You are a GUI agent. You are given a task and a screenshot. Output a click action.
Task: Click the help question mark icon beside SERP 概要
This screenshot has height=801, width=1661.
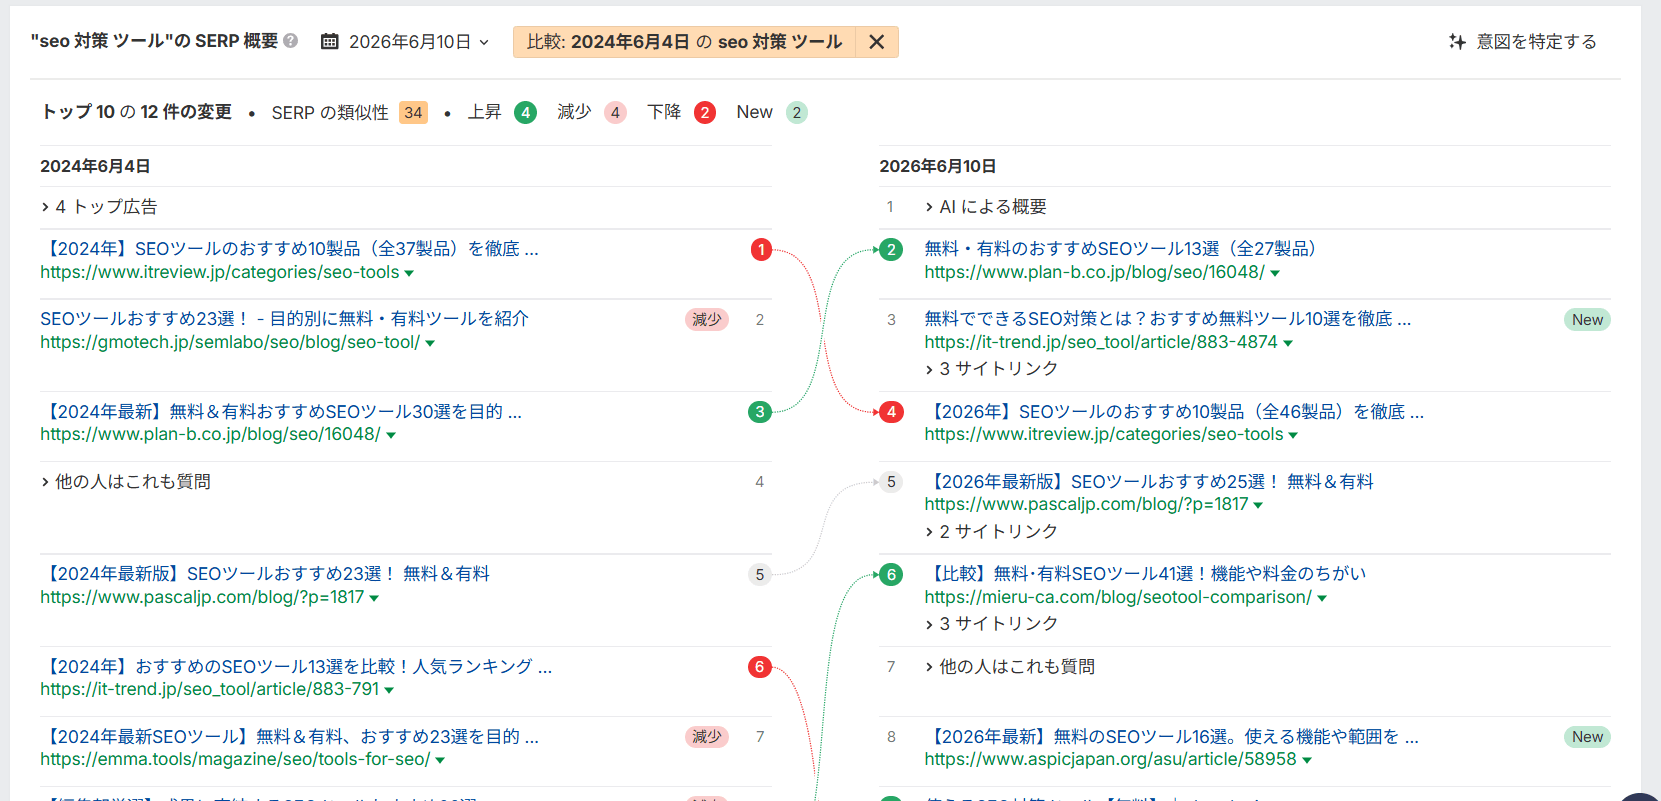291,41
